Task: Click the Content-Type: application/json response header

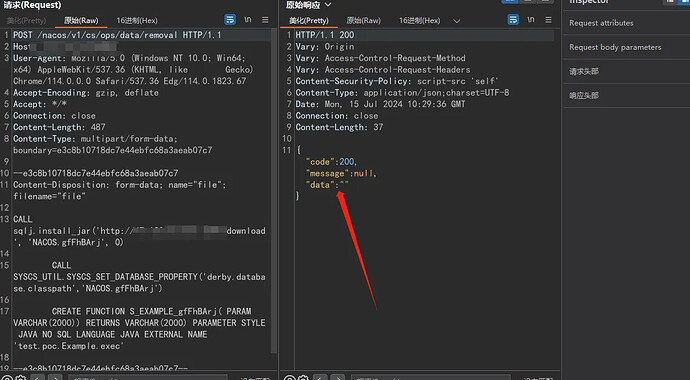Action: [402, 93]
